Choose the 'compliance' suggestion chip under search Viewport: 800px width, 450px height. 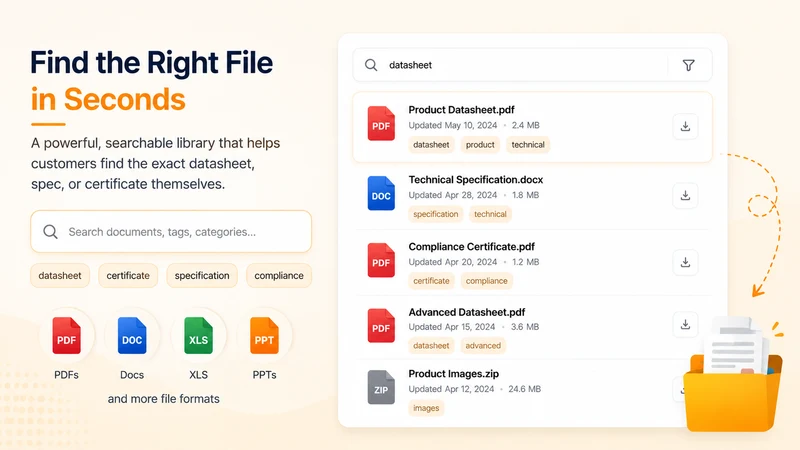point(279,276)
